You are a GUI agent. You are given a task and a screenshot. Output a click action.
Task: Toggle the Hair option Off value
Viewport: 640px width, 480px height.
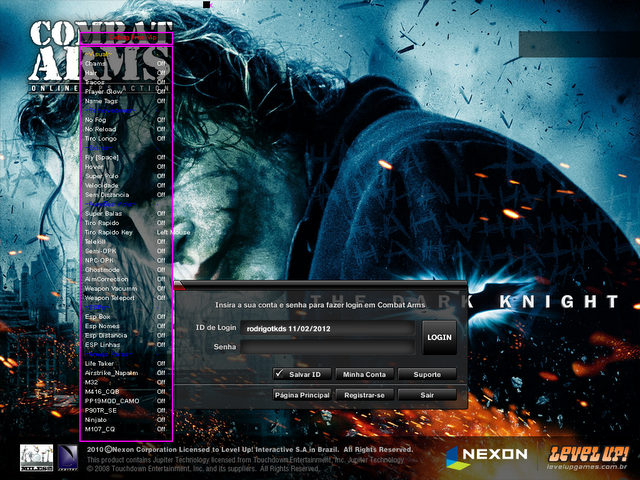point(161,73)
